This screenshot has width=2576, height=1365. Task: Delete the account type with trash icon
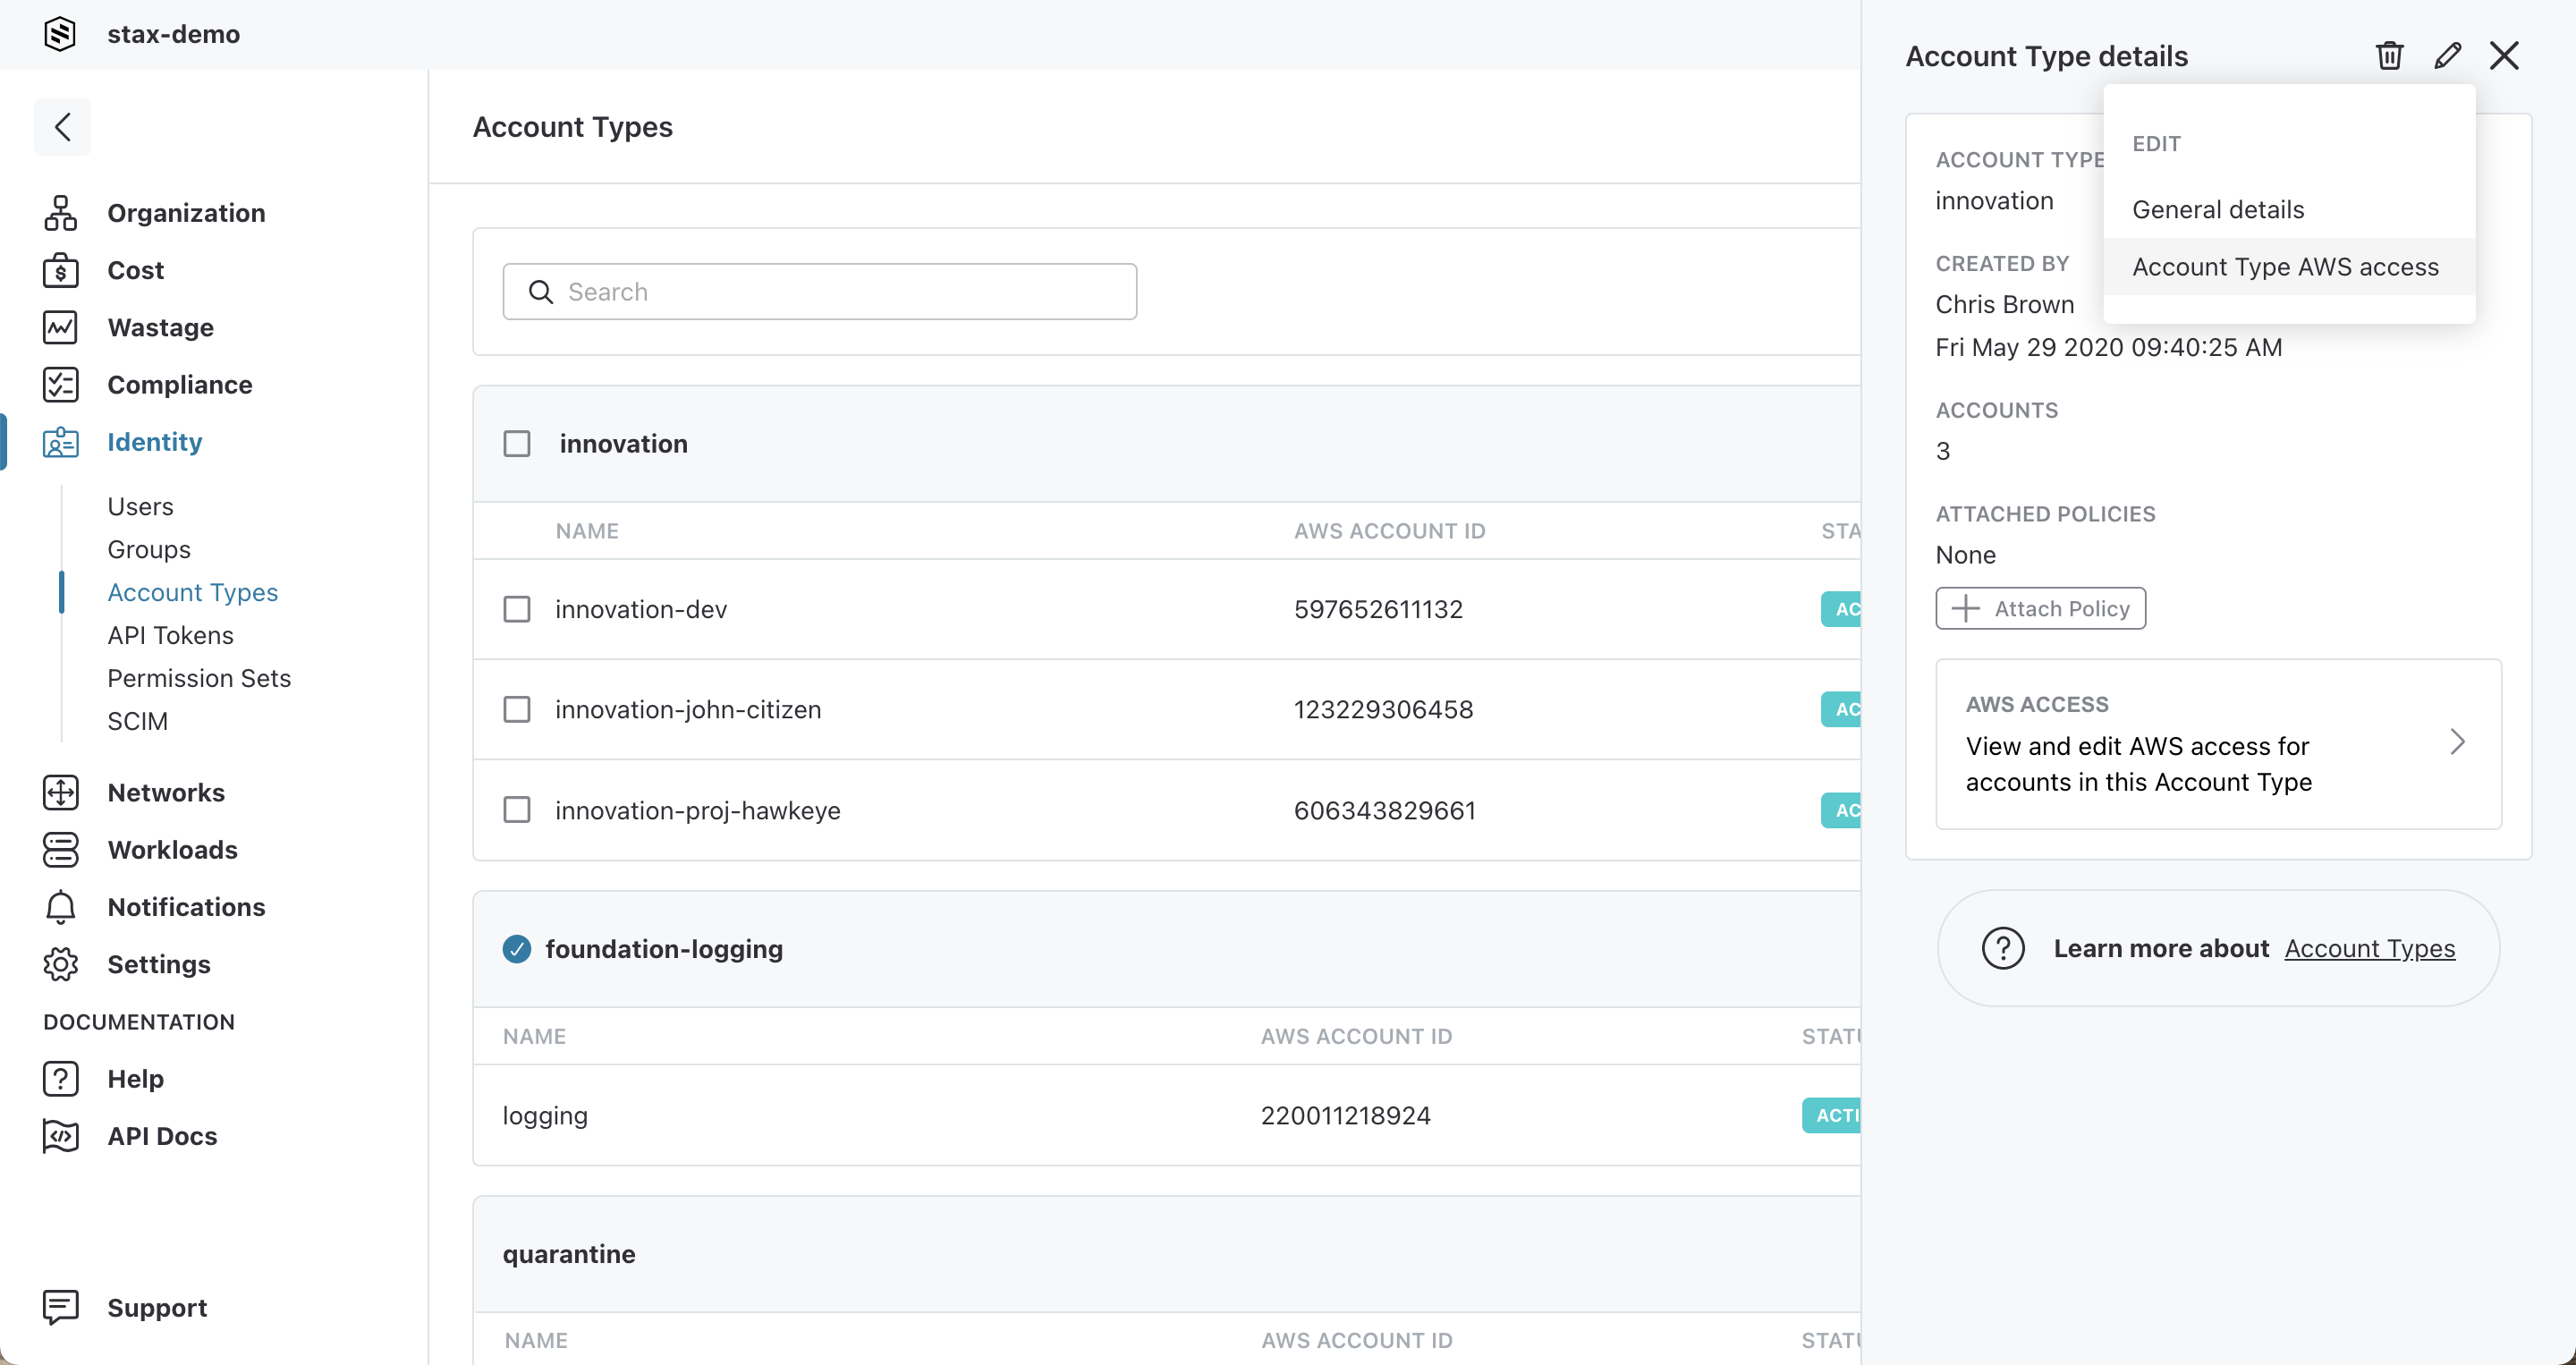pyautogui.click(x=2390, y=55)
